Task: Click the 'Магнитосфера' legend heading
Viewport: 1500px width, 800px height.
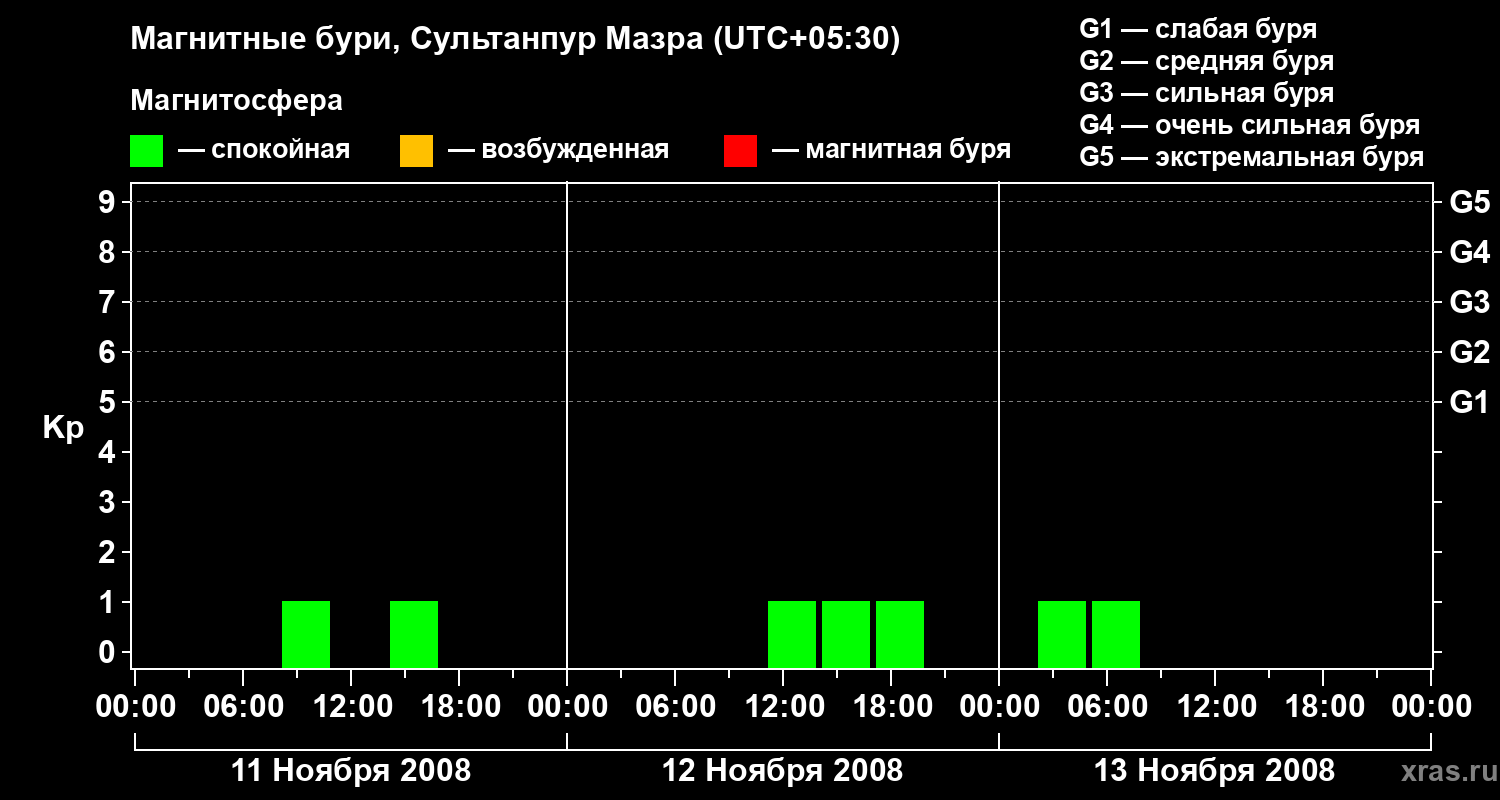Action: 236,101
